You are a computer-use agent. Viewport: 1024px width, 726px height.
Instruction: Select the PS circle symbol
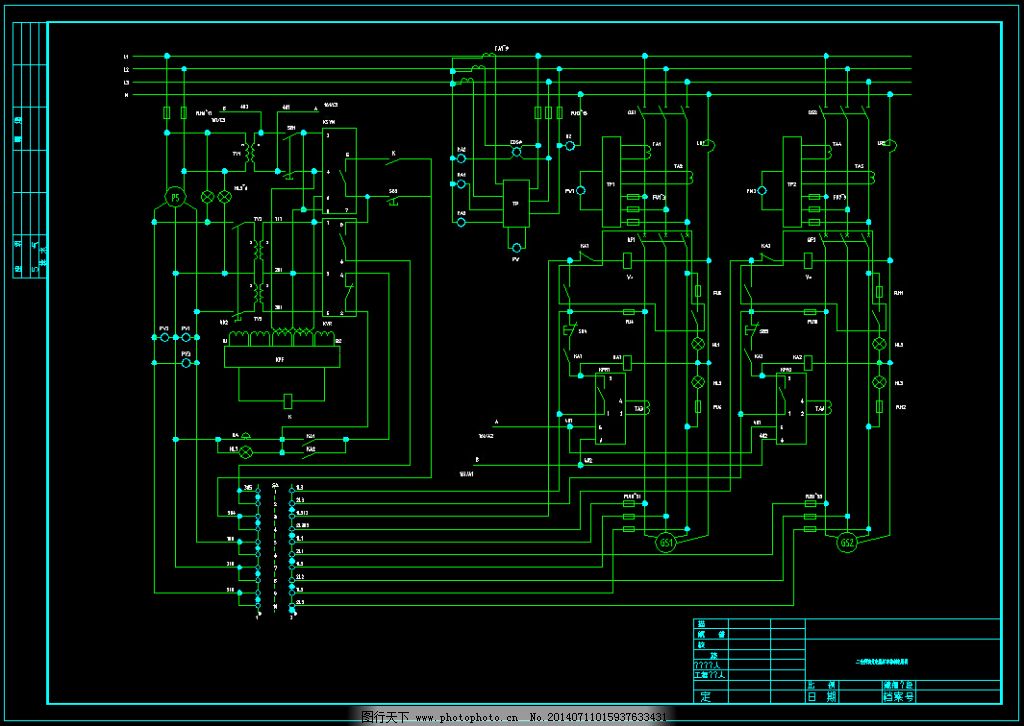[x=174, y=197]
